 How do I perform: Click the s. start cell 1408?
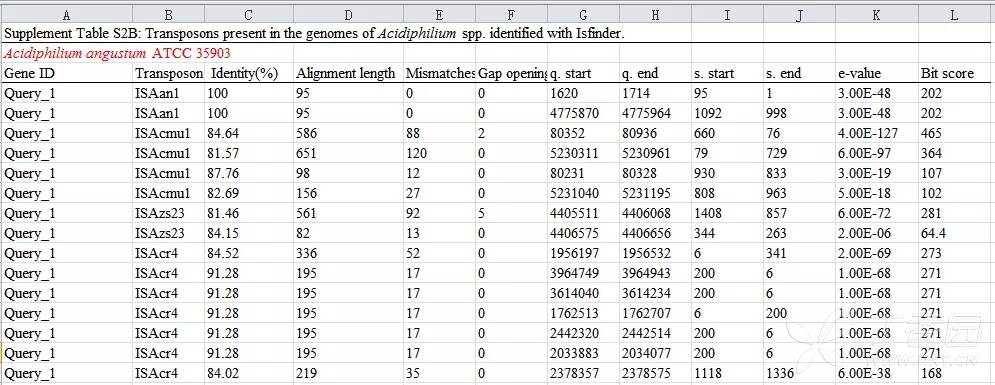pos(727,213)
